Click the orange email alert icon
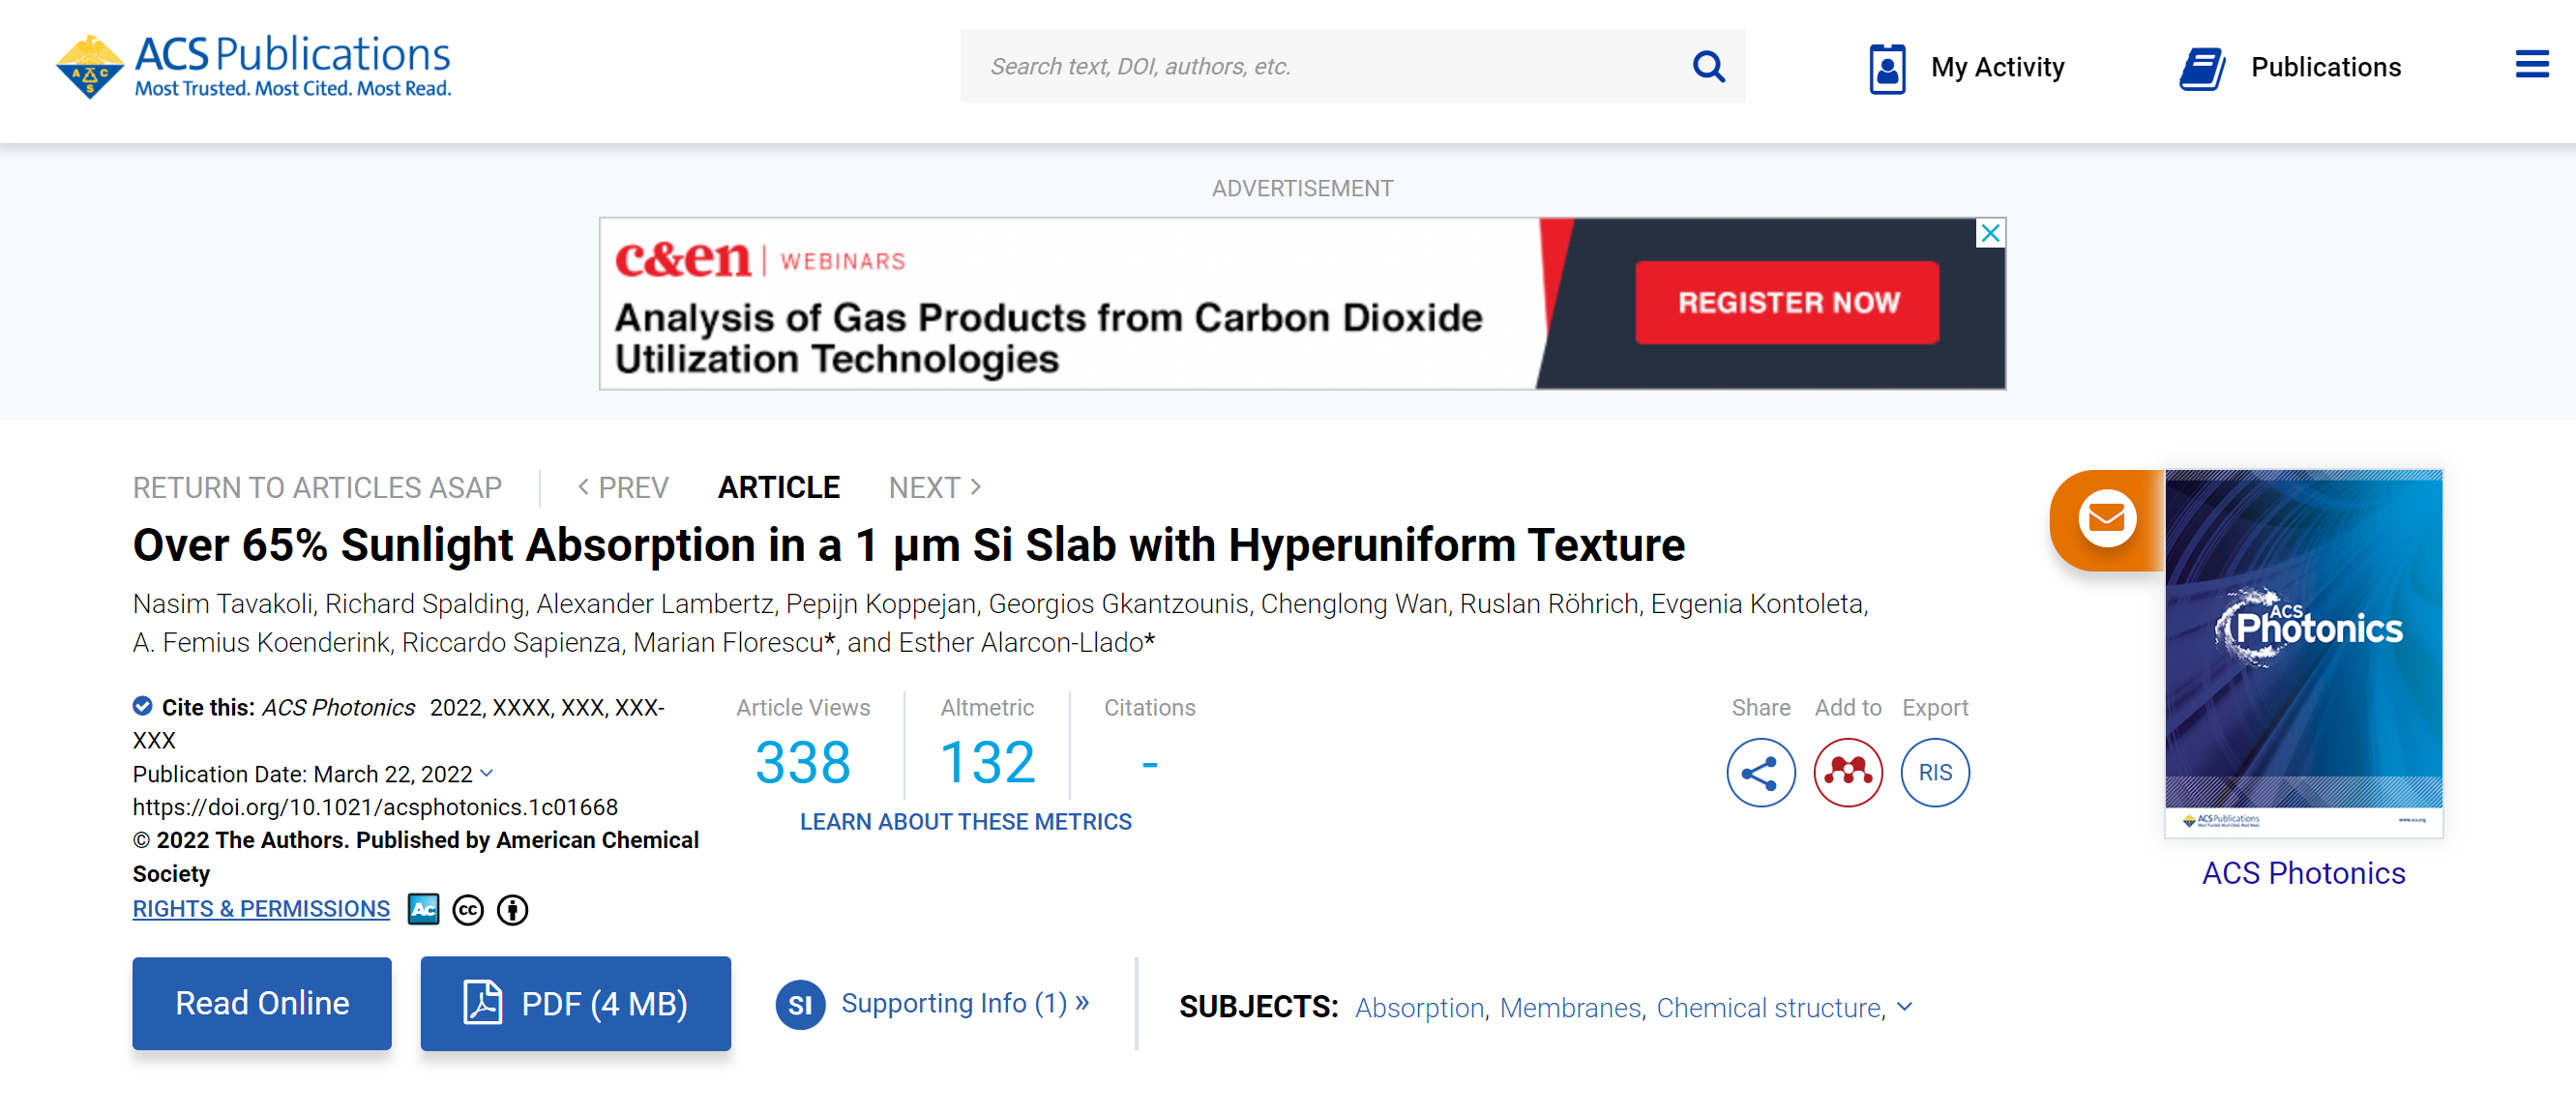This screenshot has width=2576, height=1114. (x=2106, y=519)
